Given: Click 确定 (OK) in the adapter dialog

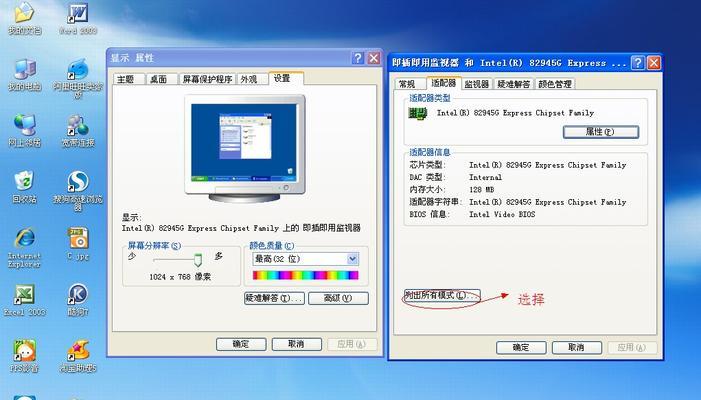Looking at the screenshot, I should pos(521,347).
